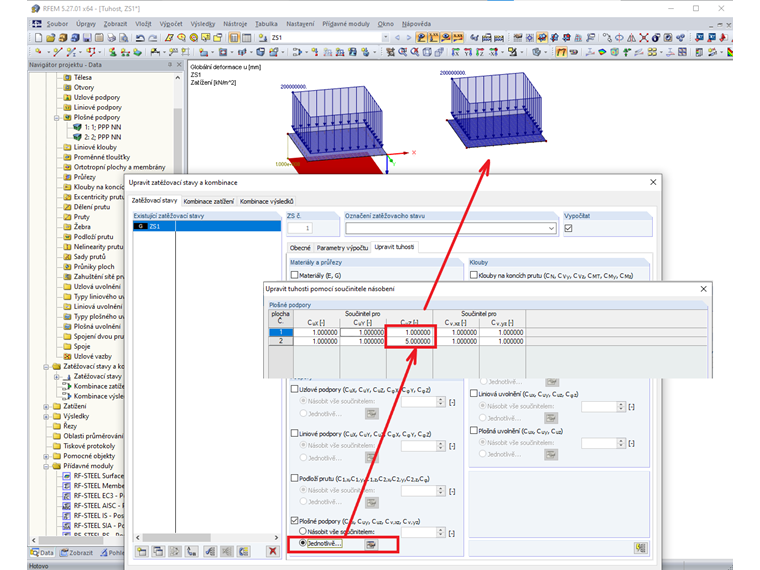This screenshot has height=570, width=760.
Task: Enable the Materiály (E, G) checkbox
Action: click(294, 275)
